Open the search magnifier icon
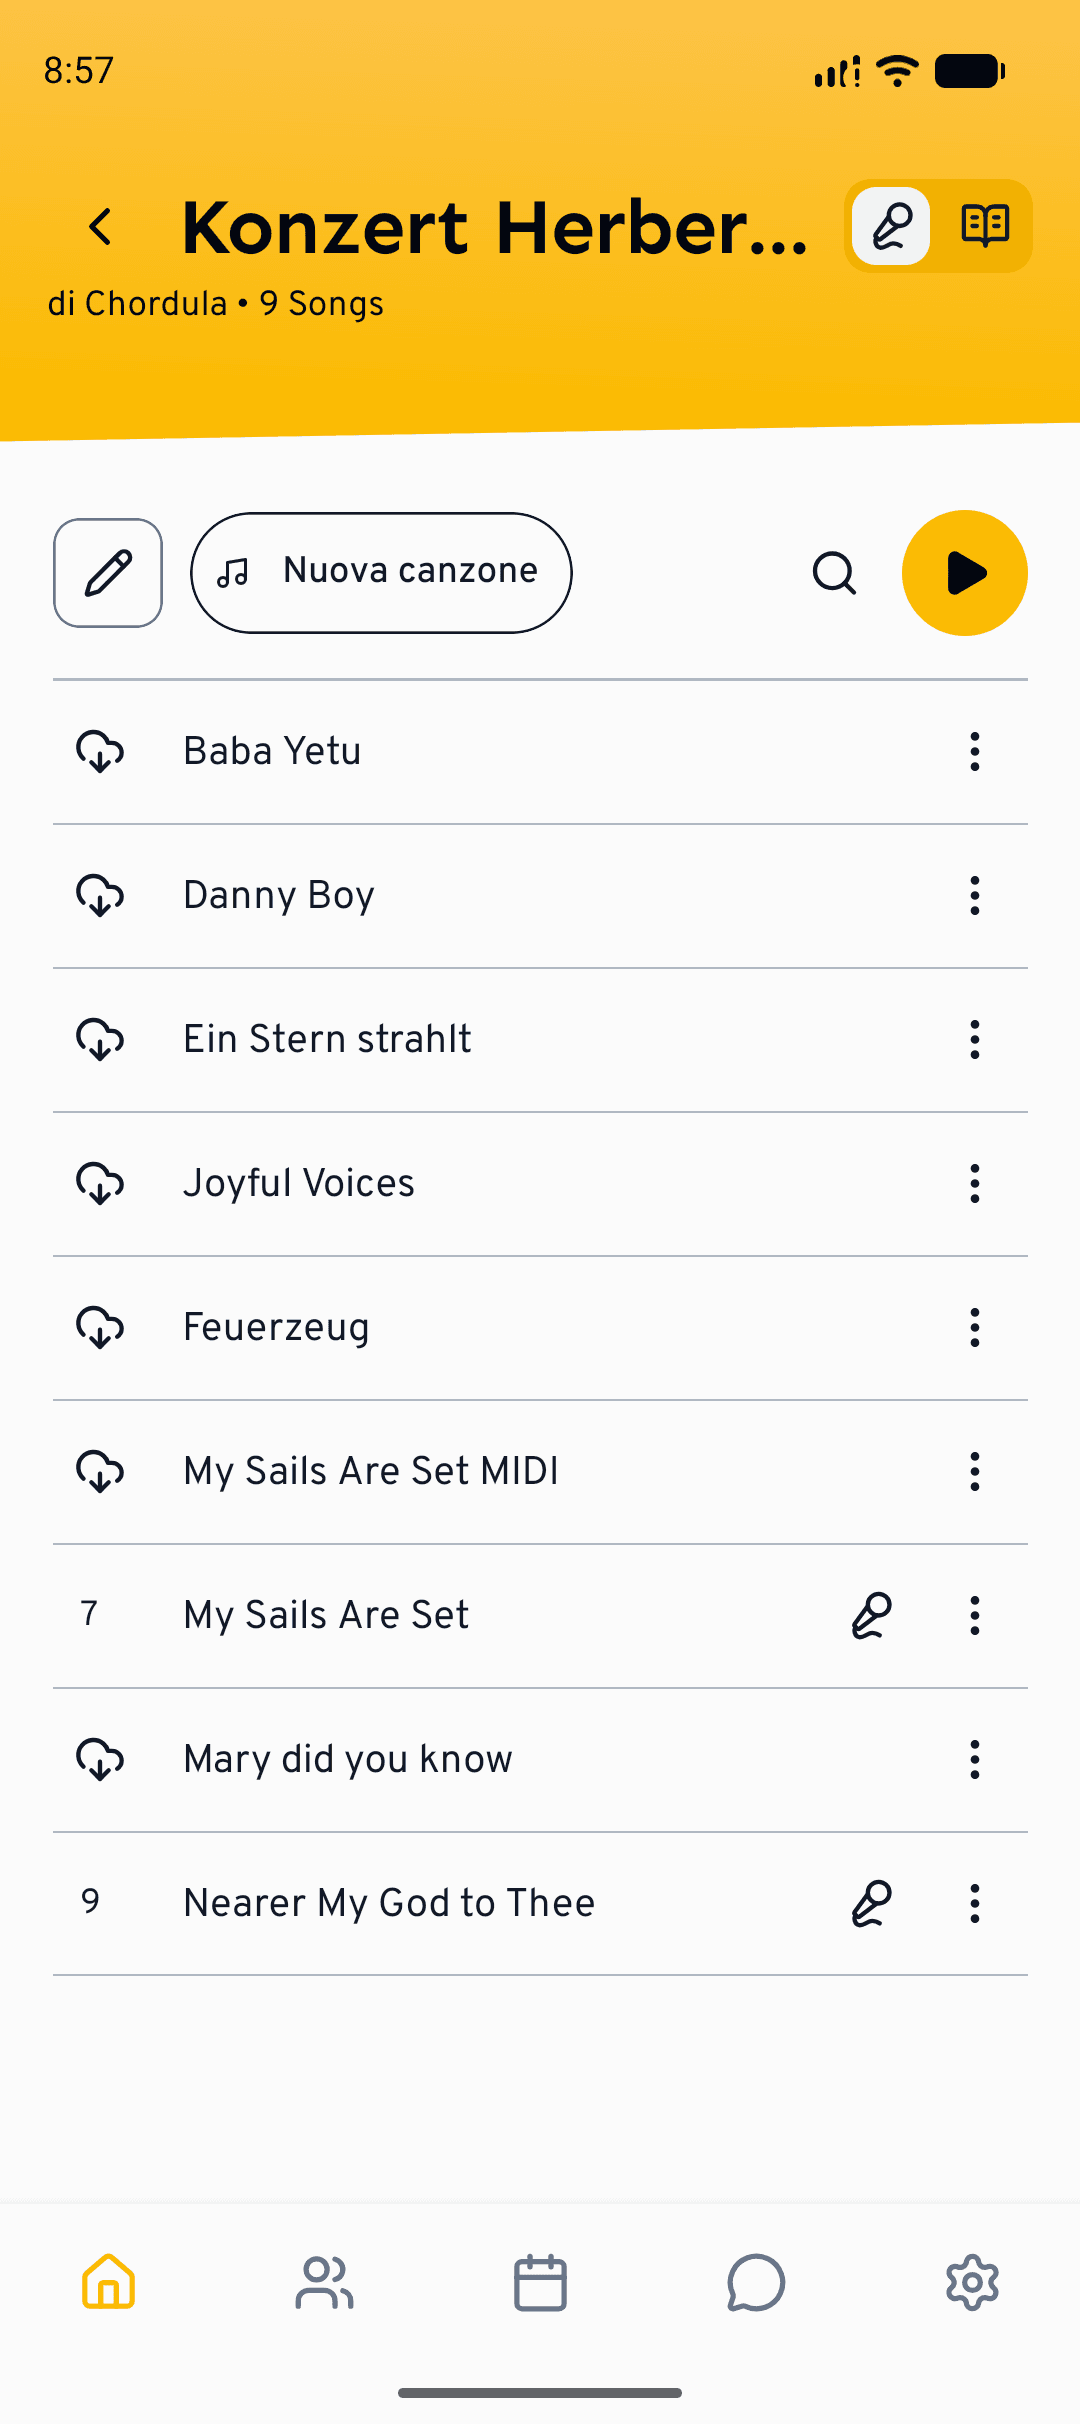This screenshot has width=1080, height=2424. (834, 573)
